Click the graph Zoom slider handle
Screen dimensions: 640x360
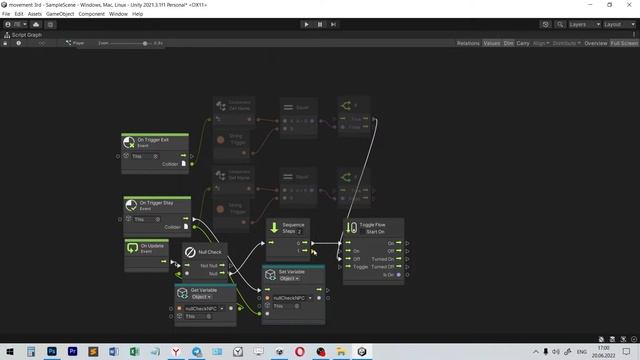(x=145, y=43)
